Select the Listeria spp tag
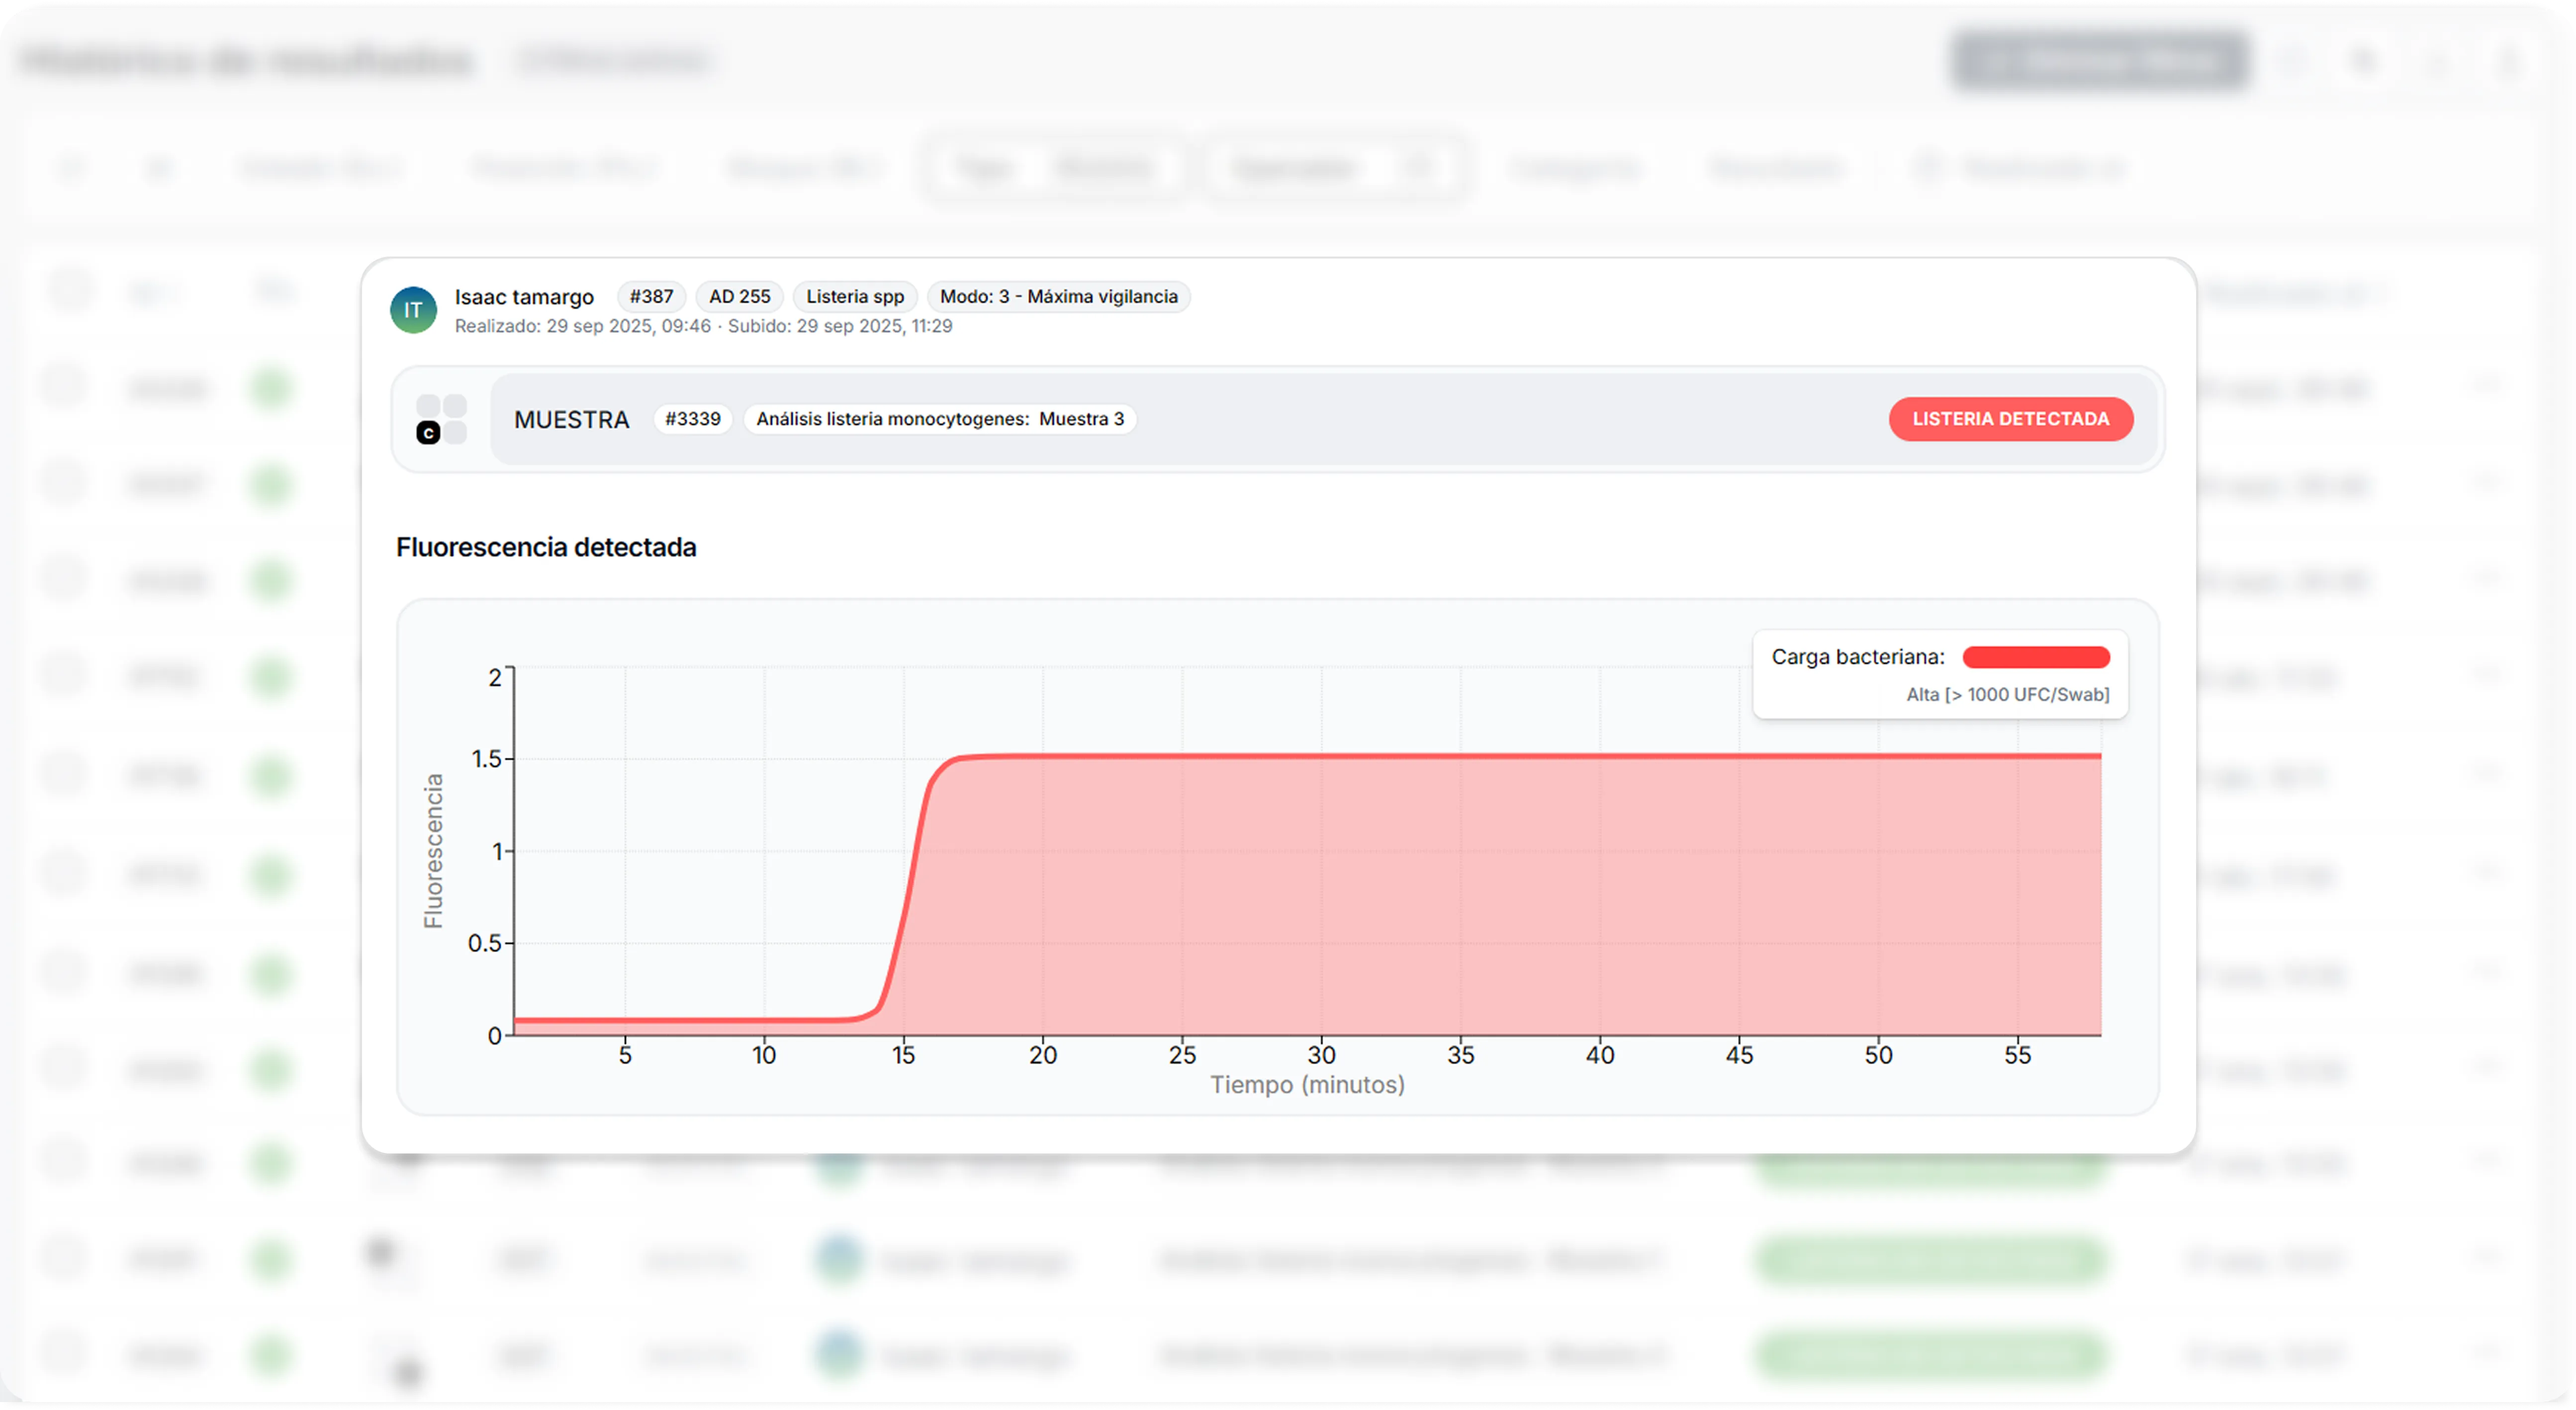This screenshot has height=1410, width=2576. click(x=854, y=297)
